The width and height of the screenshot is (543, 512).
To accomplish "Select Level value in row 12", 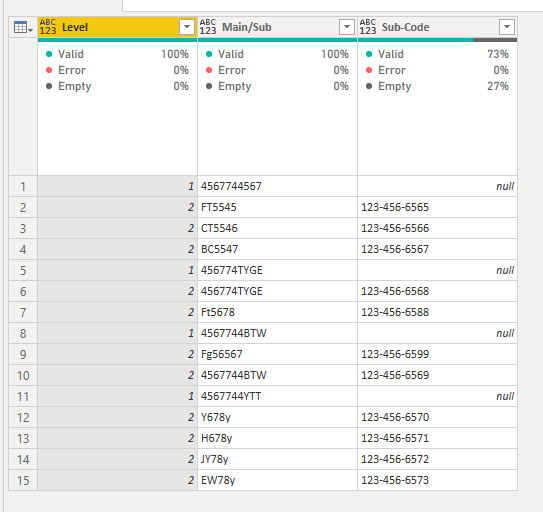I will (x=117, y=417).
